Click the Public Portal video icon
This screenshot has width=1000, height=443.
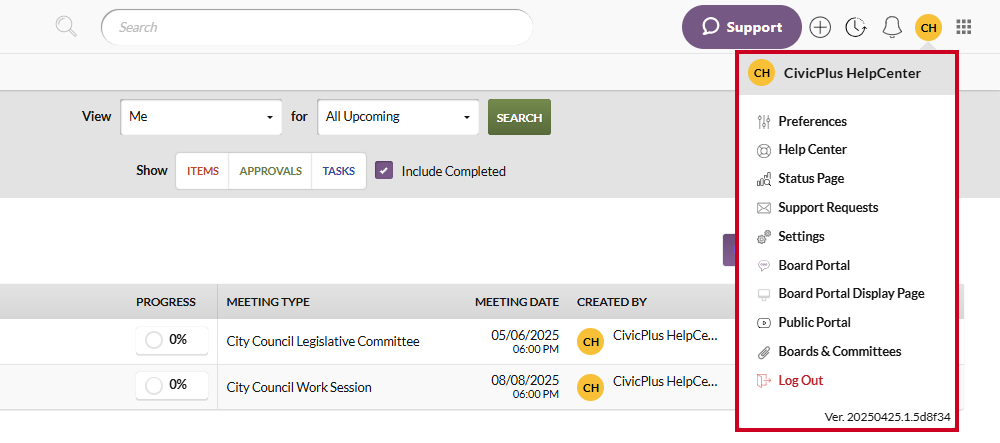tap(763, 323)
